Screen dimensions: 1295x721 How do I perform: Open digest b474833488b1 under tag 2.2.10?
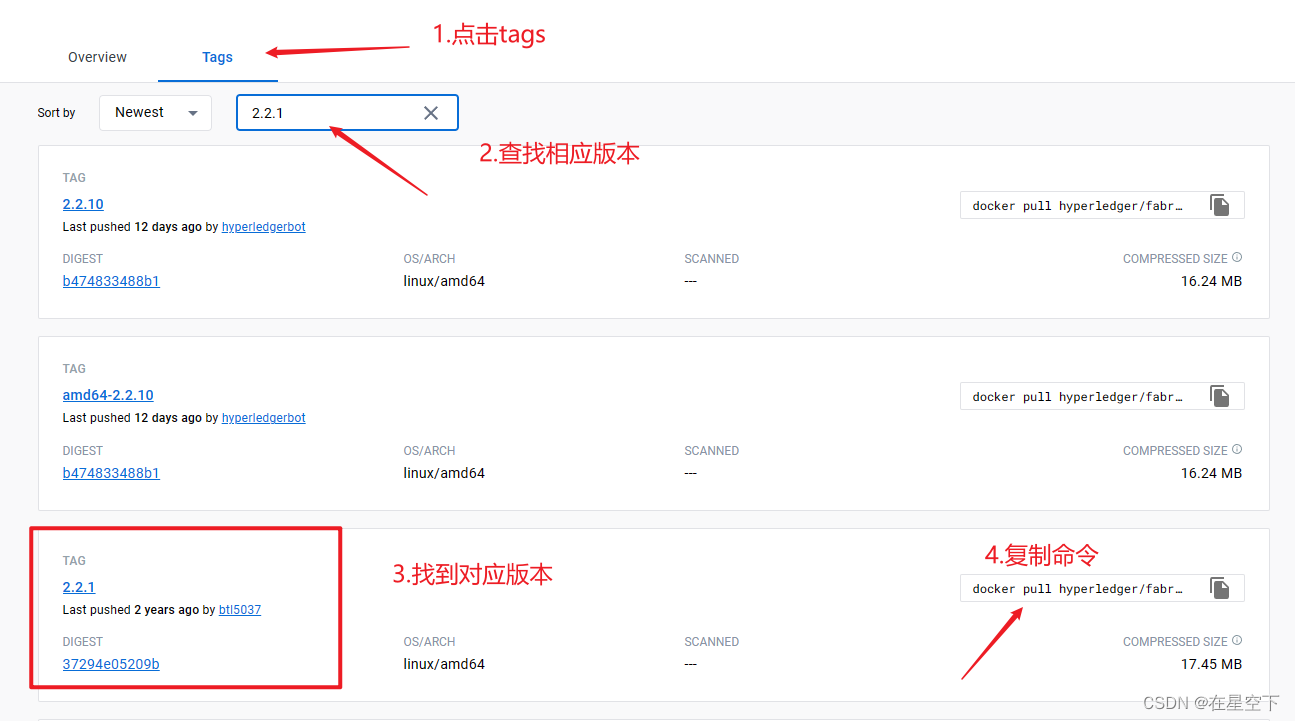[111, 281]
